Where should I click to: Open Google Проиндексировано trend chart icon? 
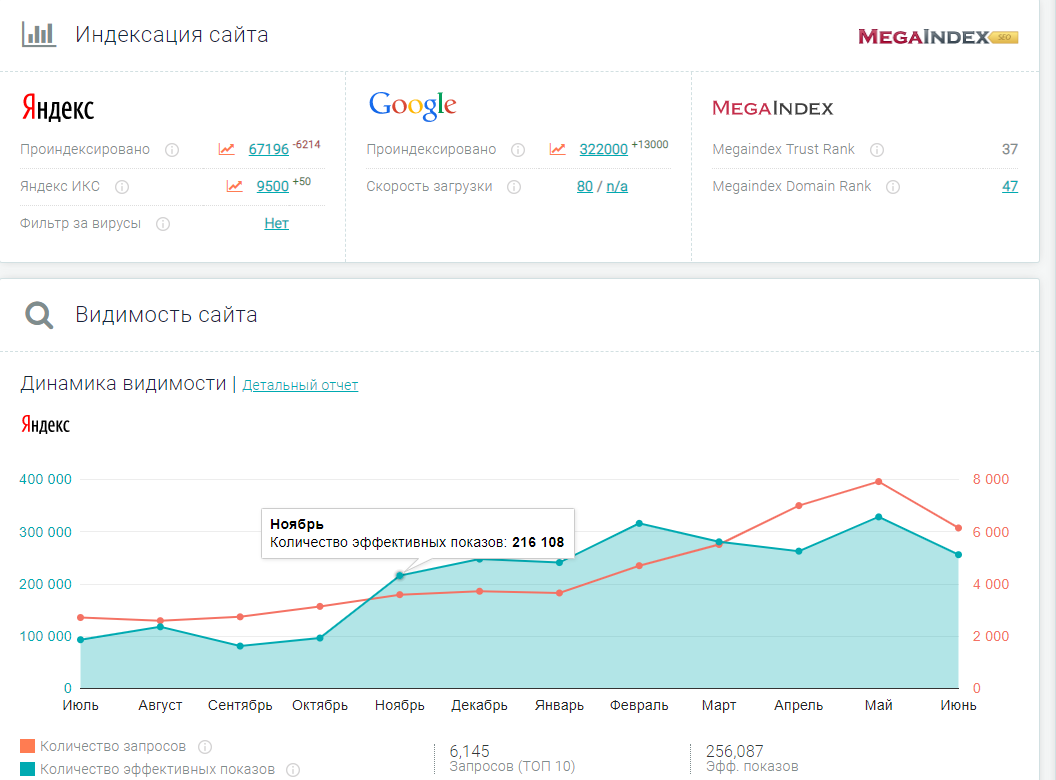click(x=558, y=149)
